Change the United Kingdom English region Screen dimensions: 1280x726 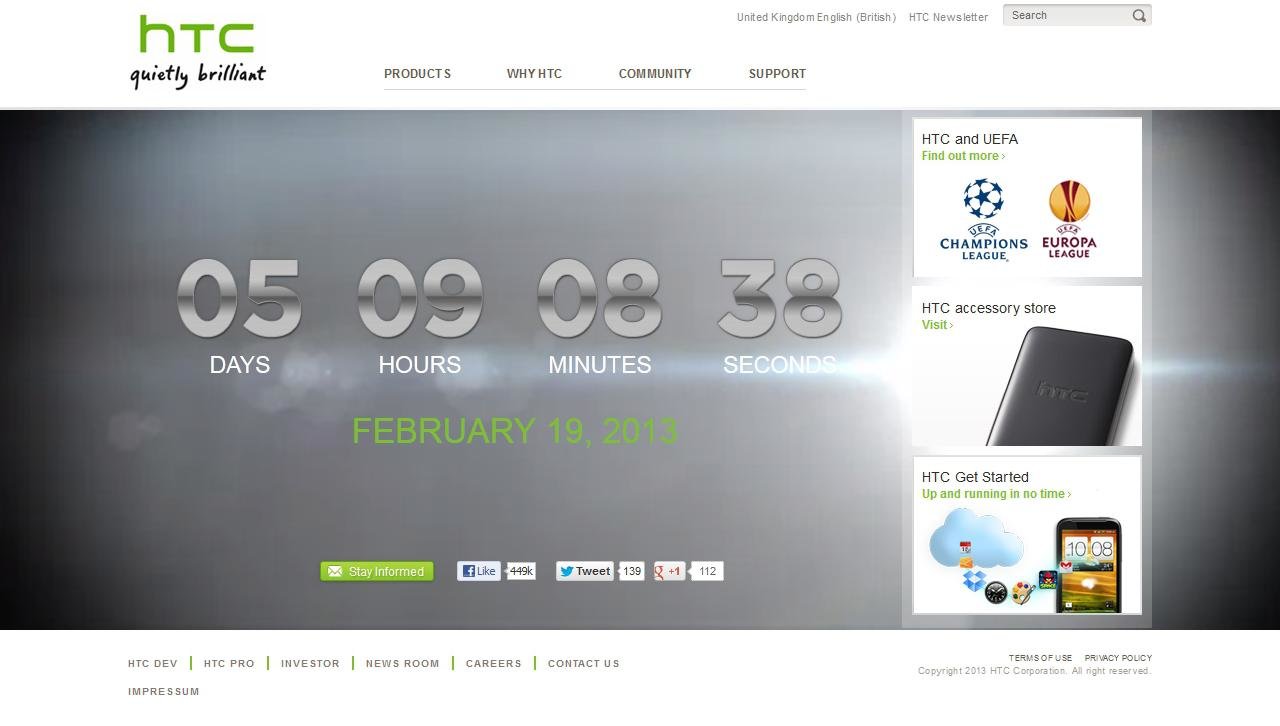coord(816,17)
